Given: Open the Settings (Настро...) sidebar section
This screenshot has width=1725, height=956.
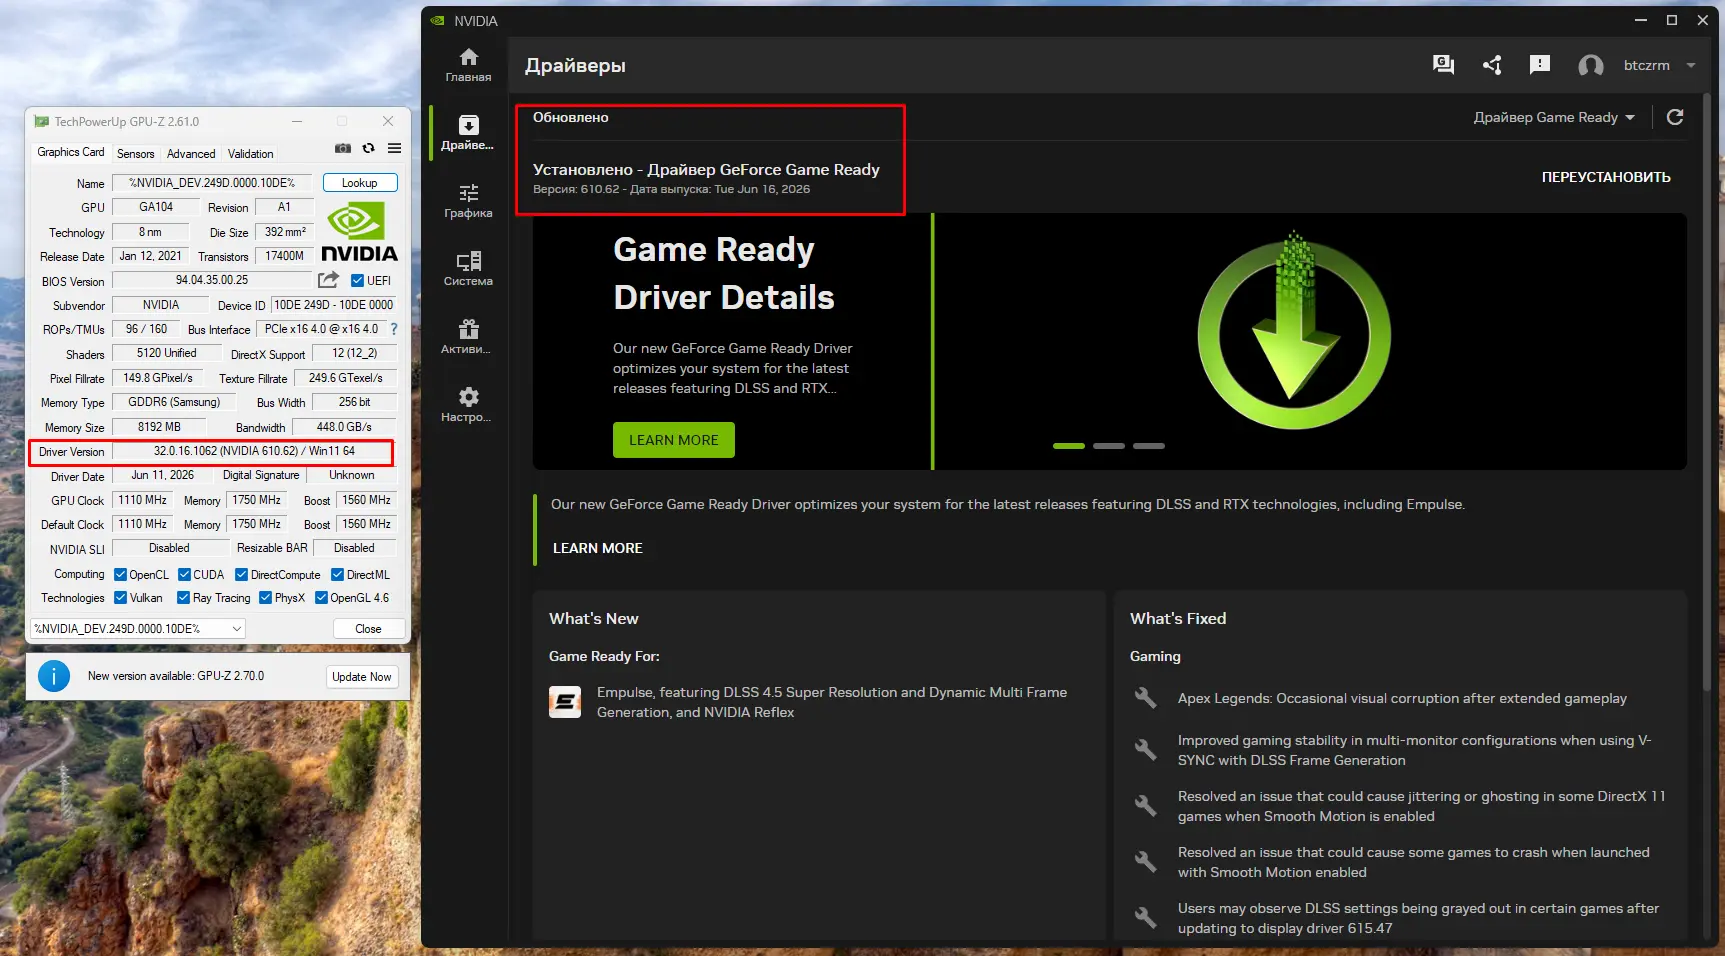Looking at the screenshot, I should 468,405.
